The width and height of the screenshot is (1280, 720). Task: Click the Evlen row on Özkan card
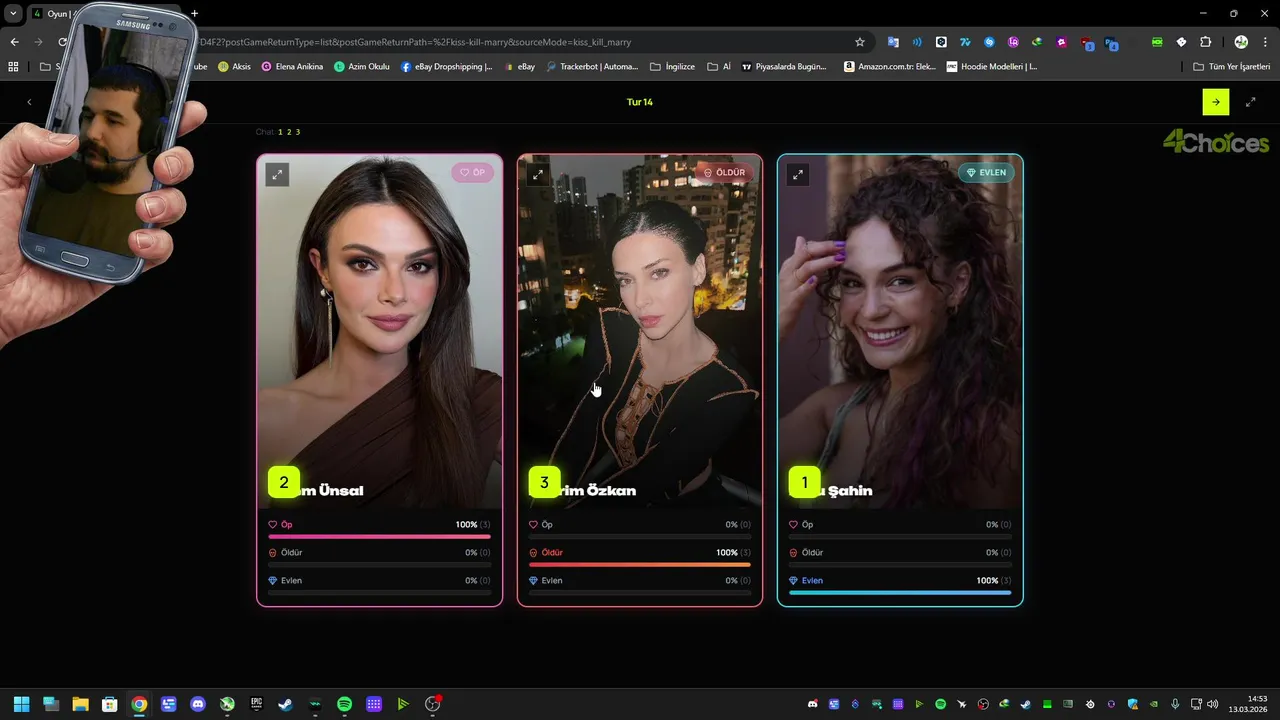click(x=640, y=585)
